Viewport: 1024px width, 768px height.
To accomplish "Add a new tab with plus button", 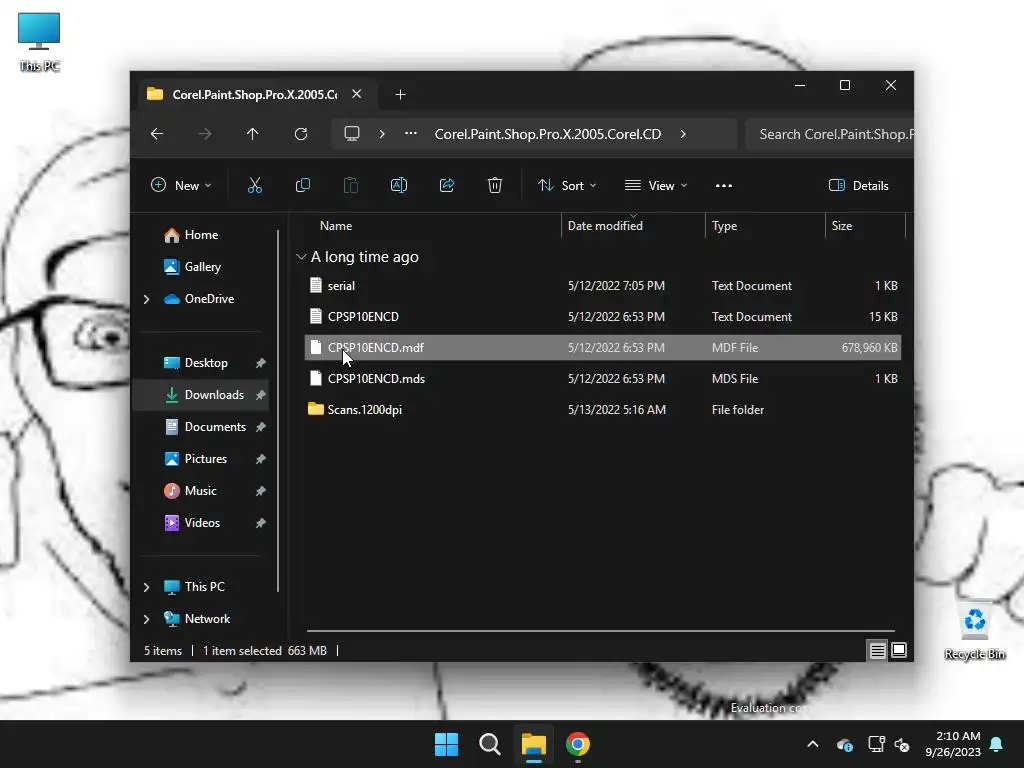I will [400, 95].
